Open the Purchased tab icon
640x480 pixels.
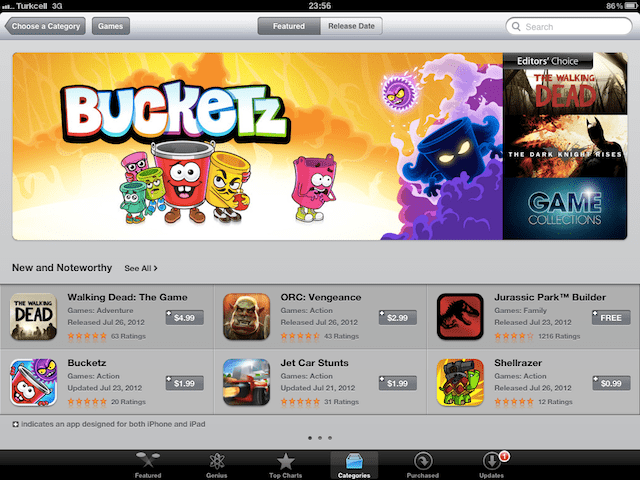point(422,465)
